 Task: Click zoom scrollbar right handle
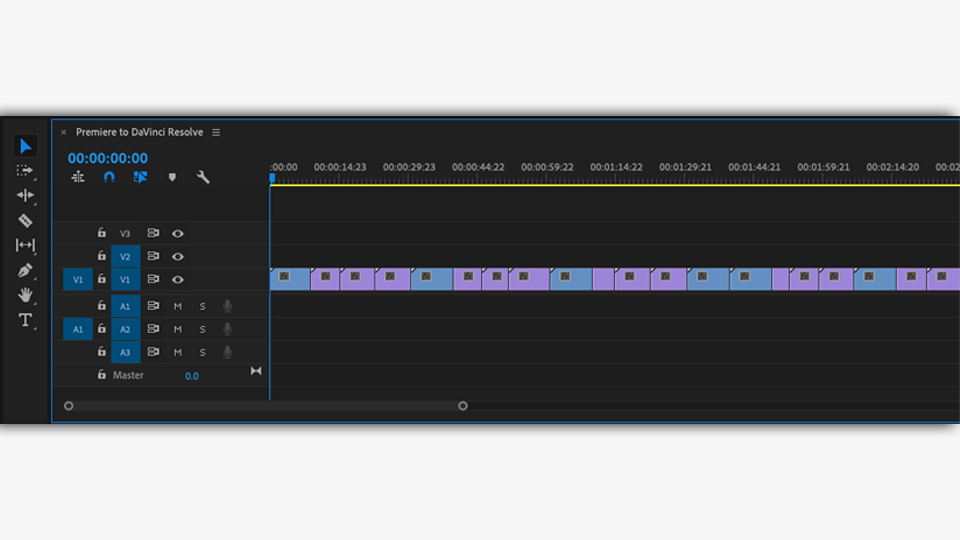pyautogui.click(x=463, y=406)
